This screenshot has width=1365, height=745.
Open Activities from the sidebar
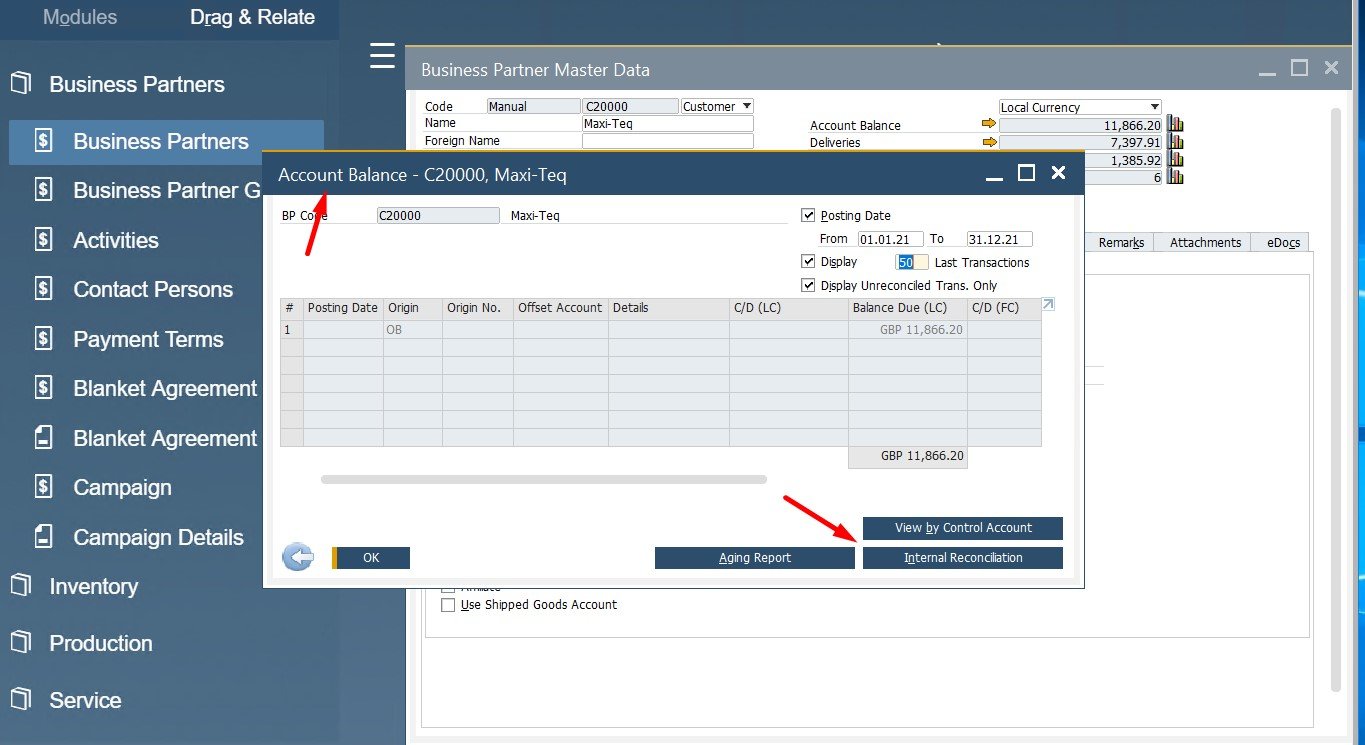click(x=115, y=240)
